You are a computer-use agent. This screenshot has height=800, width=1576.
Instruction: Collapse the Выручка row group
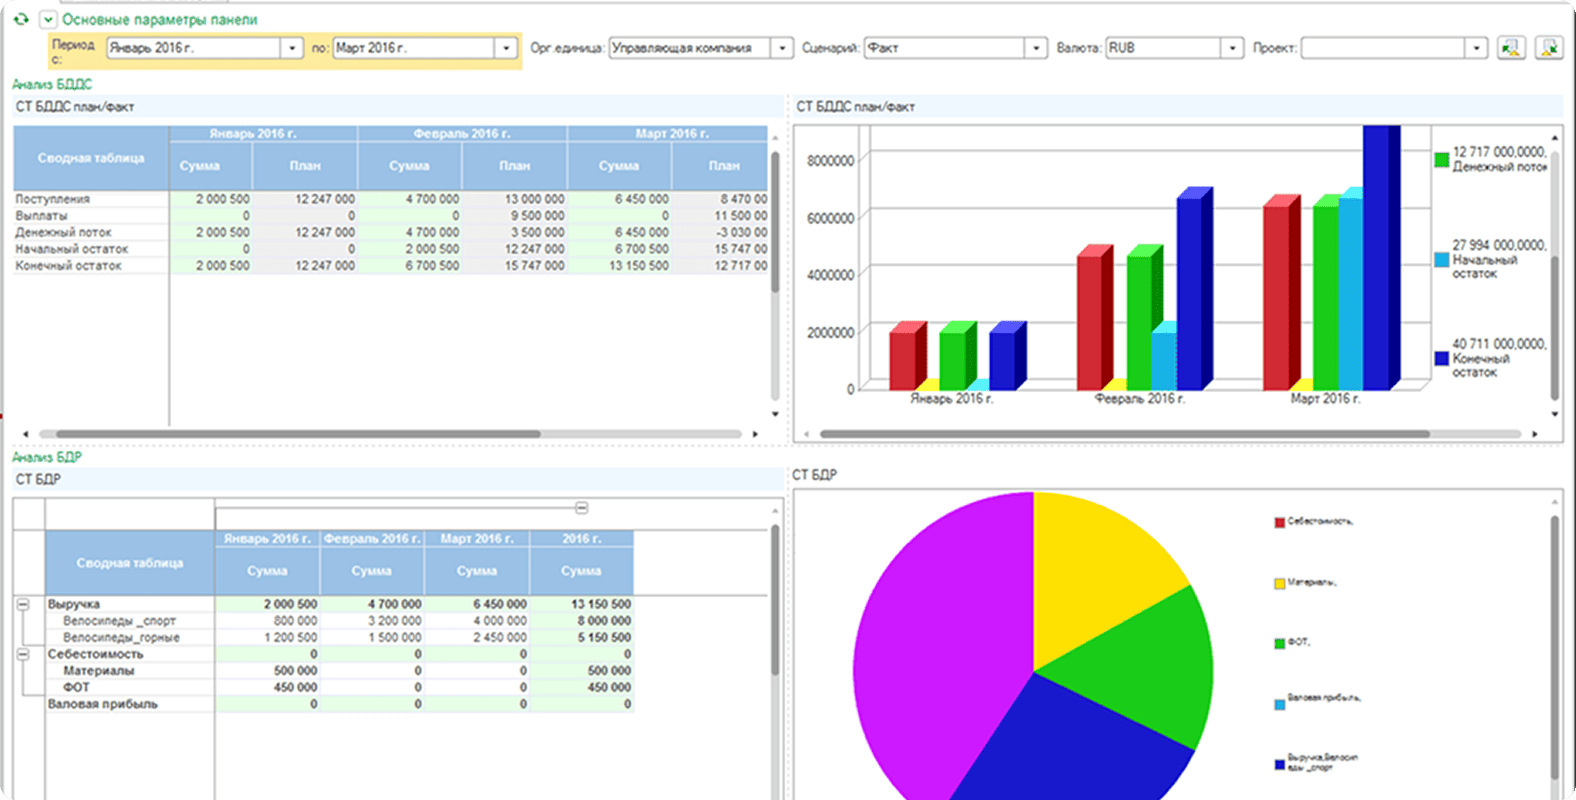tap(23, 604)
